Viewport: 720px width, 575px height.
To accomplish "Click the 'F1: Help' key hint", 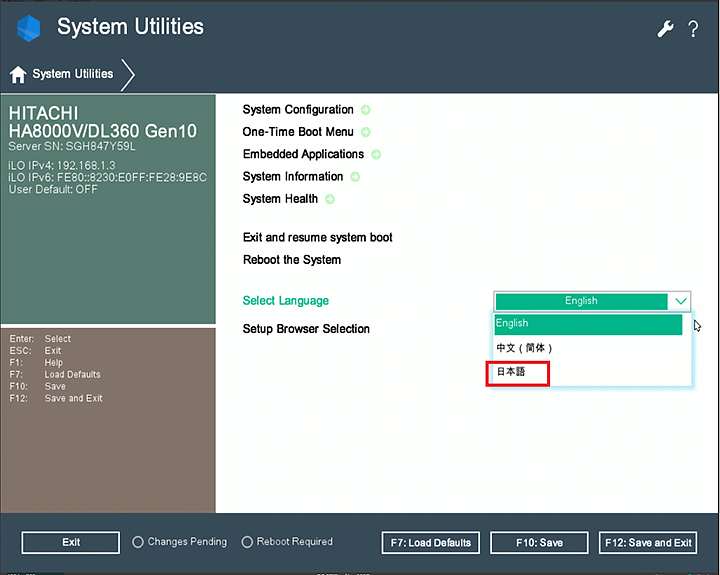I will click(36, 363).
